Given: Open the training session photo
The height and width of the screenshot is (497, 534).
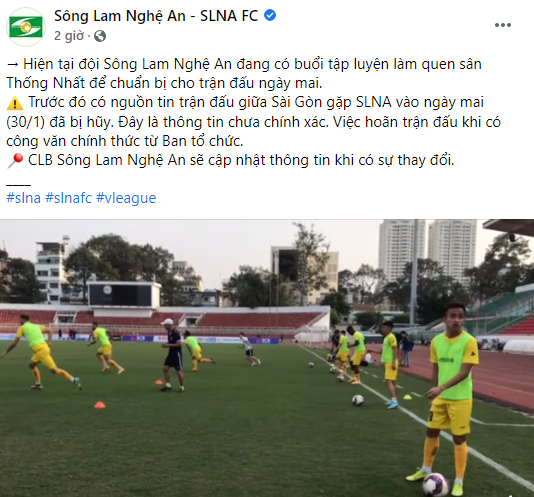Looking at the screenshot, I should 267,358.
